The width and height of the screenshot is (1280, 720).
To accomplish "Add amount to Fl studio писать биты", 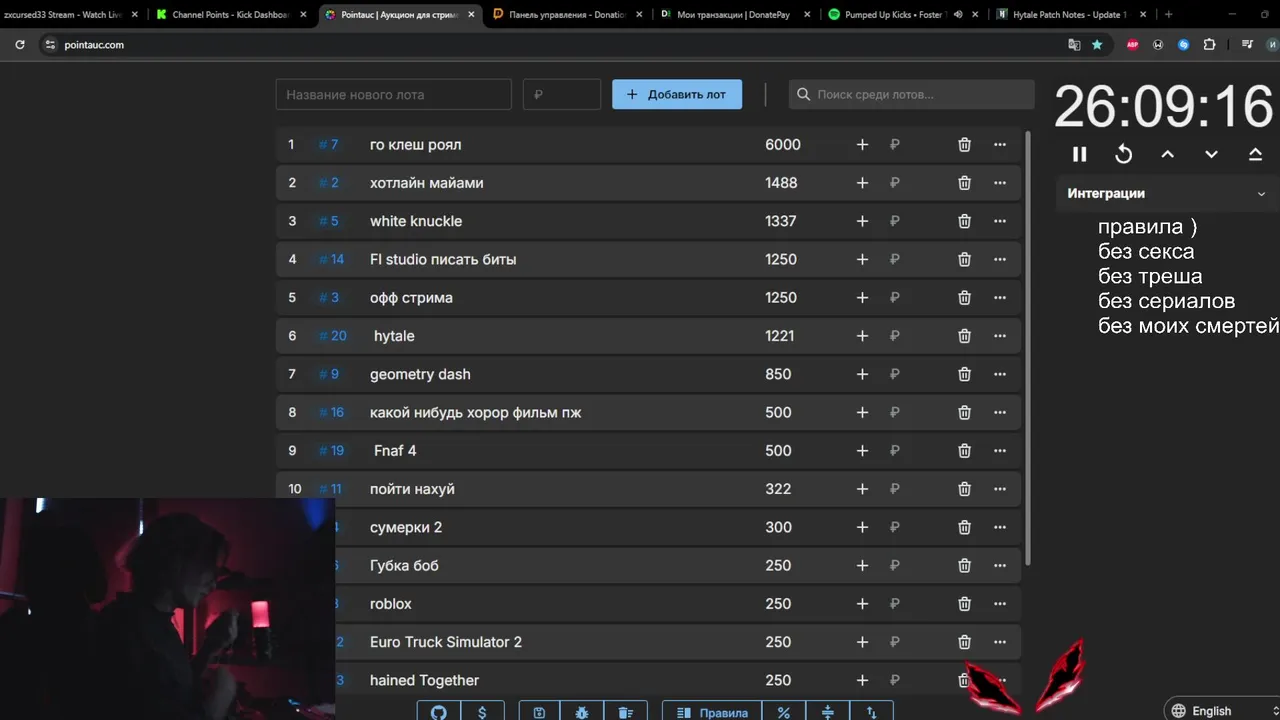I will [x=862, y=259].
